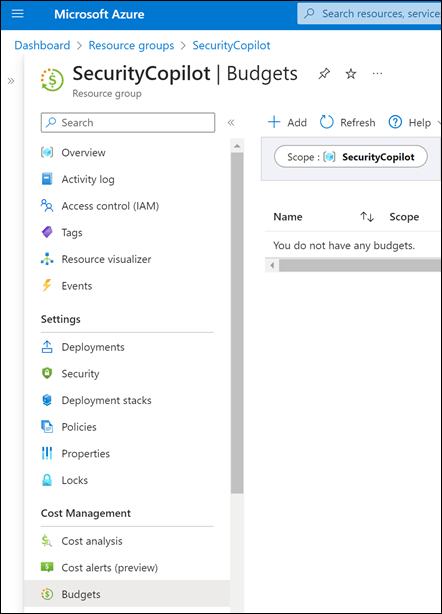Open Security settings item

[80, 374]
